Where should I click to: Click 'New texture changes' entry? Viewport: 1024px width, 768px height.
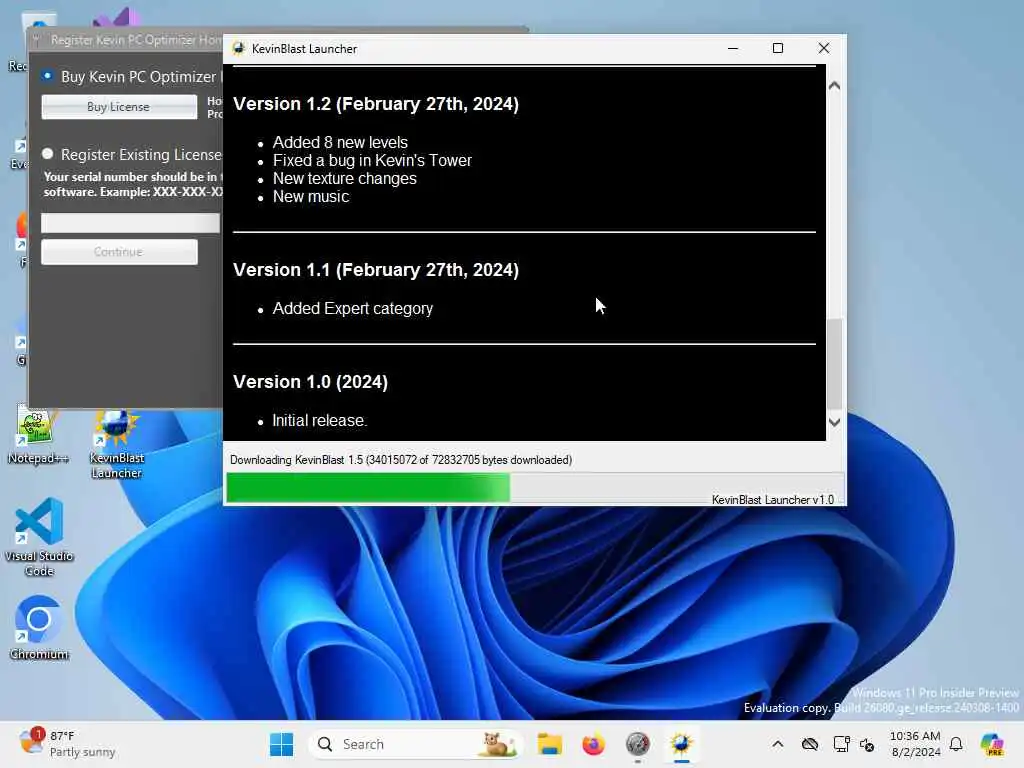coord(344,179)
